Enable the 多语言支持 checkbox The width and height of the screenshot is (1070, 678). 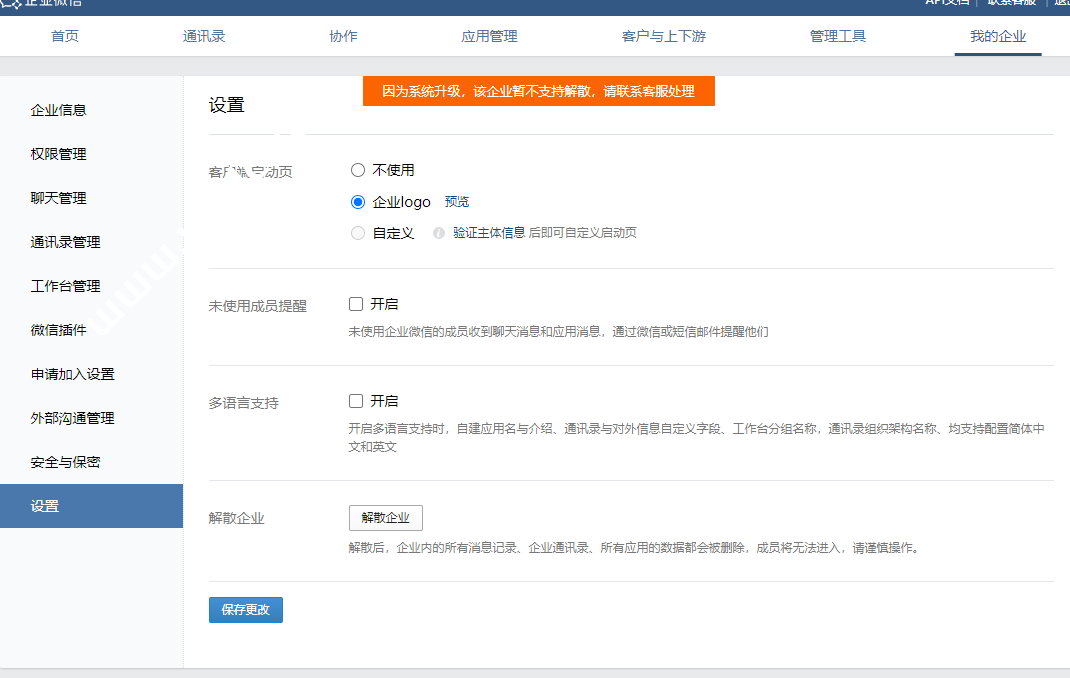[356, 401]
